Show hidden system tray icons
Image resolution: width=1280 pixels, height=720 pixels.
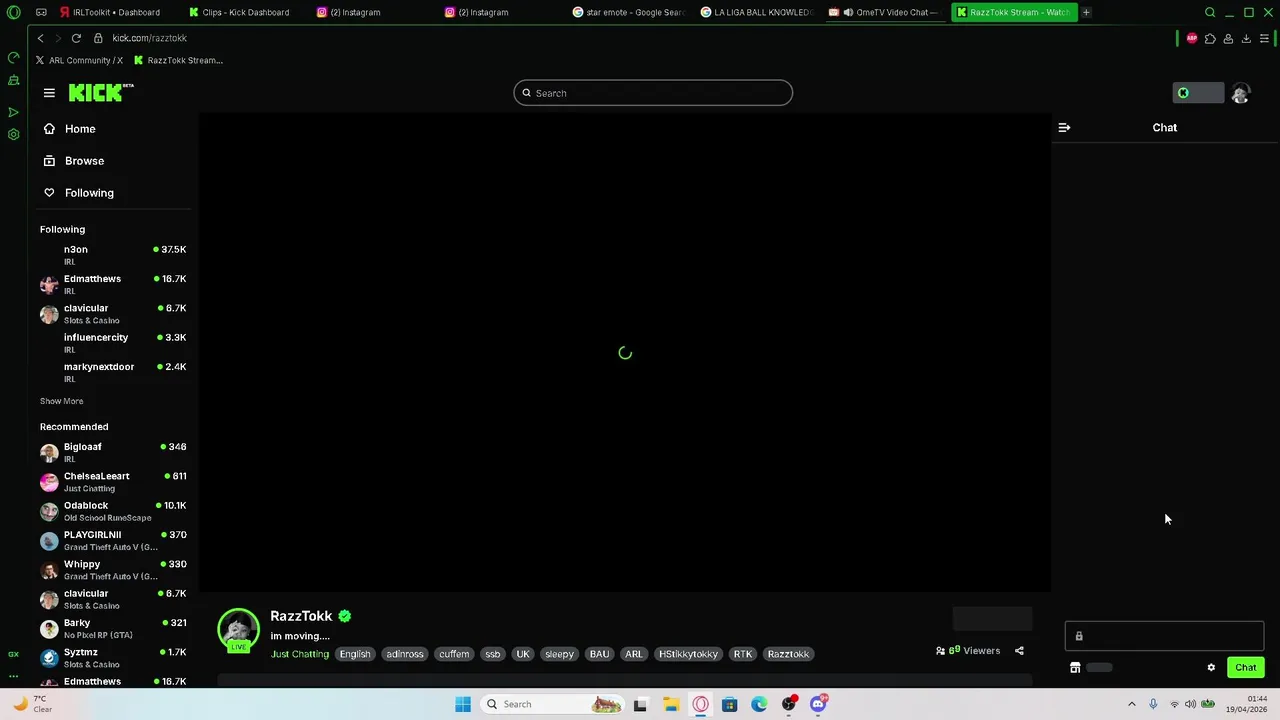(x=1132, y=704)
